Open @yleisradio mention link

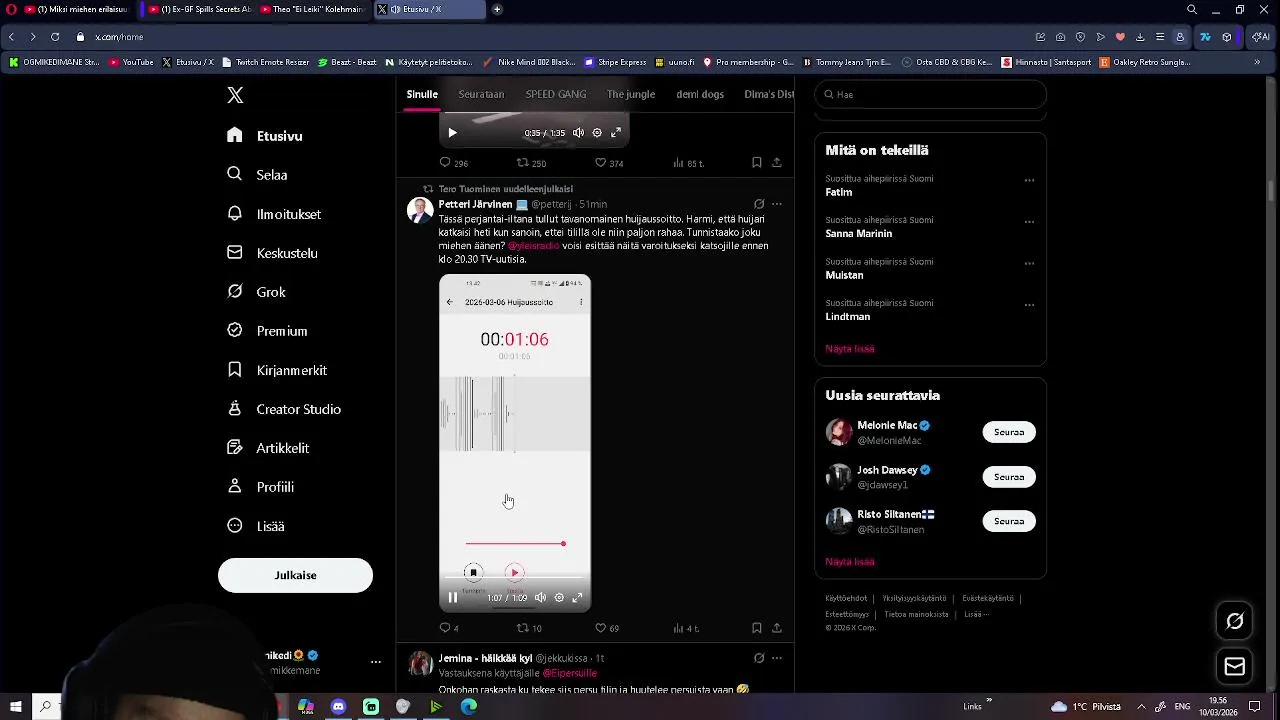(533, 246)
